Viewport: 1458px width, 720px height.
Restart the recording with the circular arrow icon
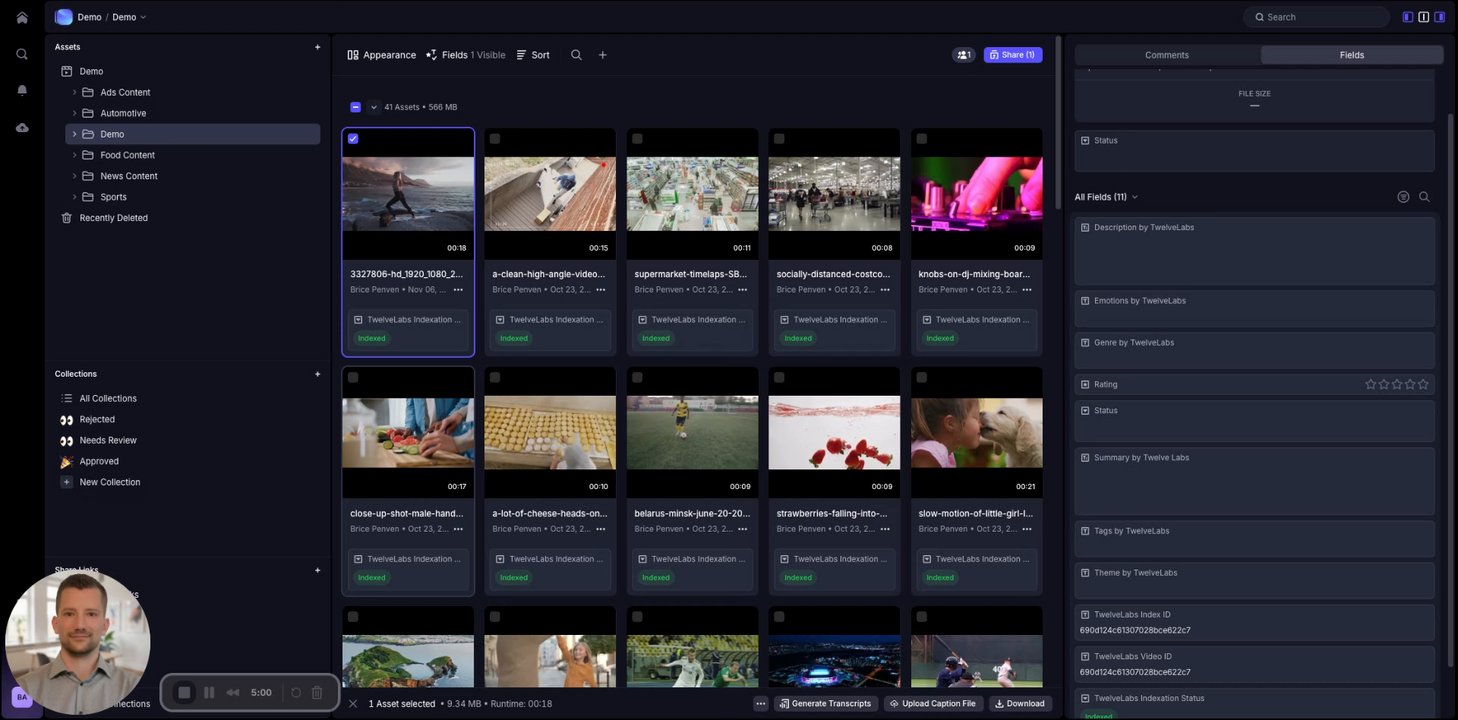296,692
